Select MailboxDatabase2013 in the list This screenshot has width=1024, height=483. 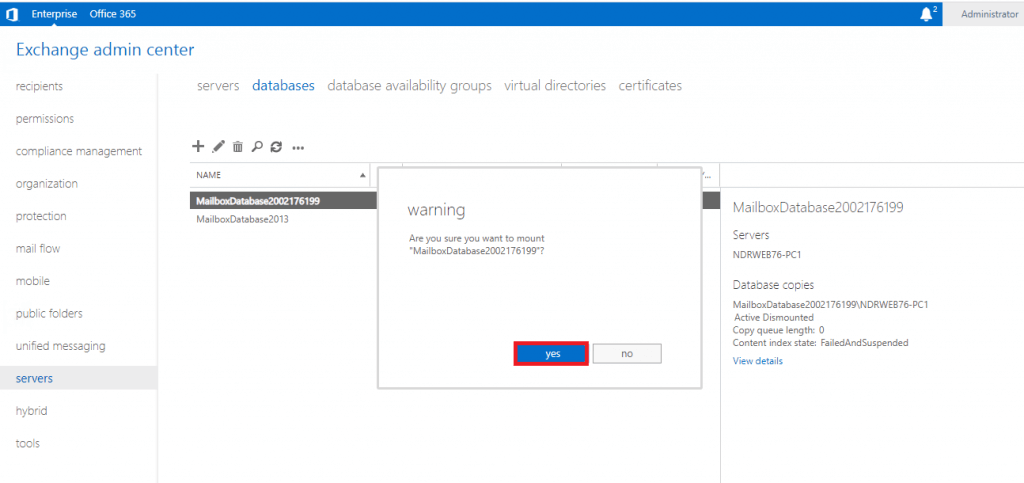coord(242,219)
